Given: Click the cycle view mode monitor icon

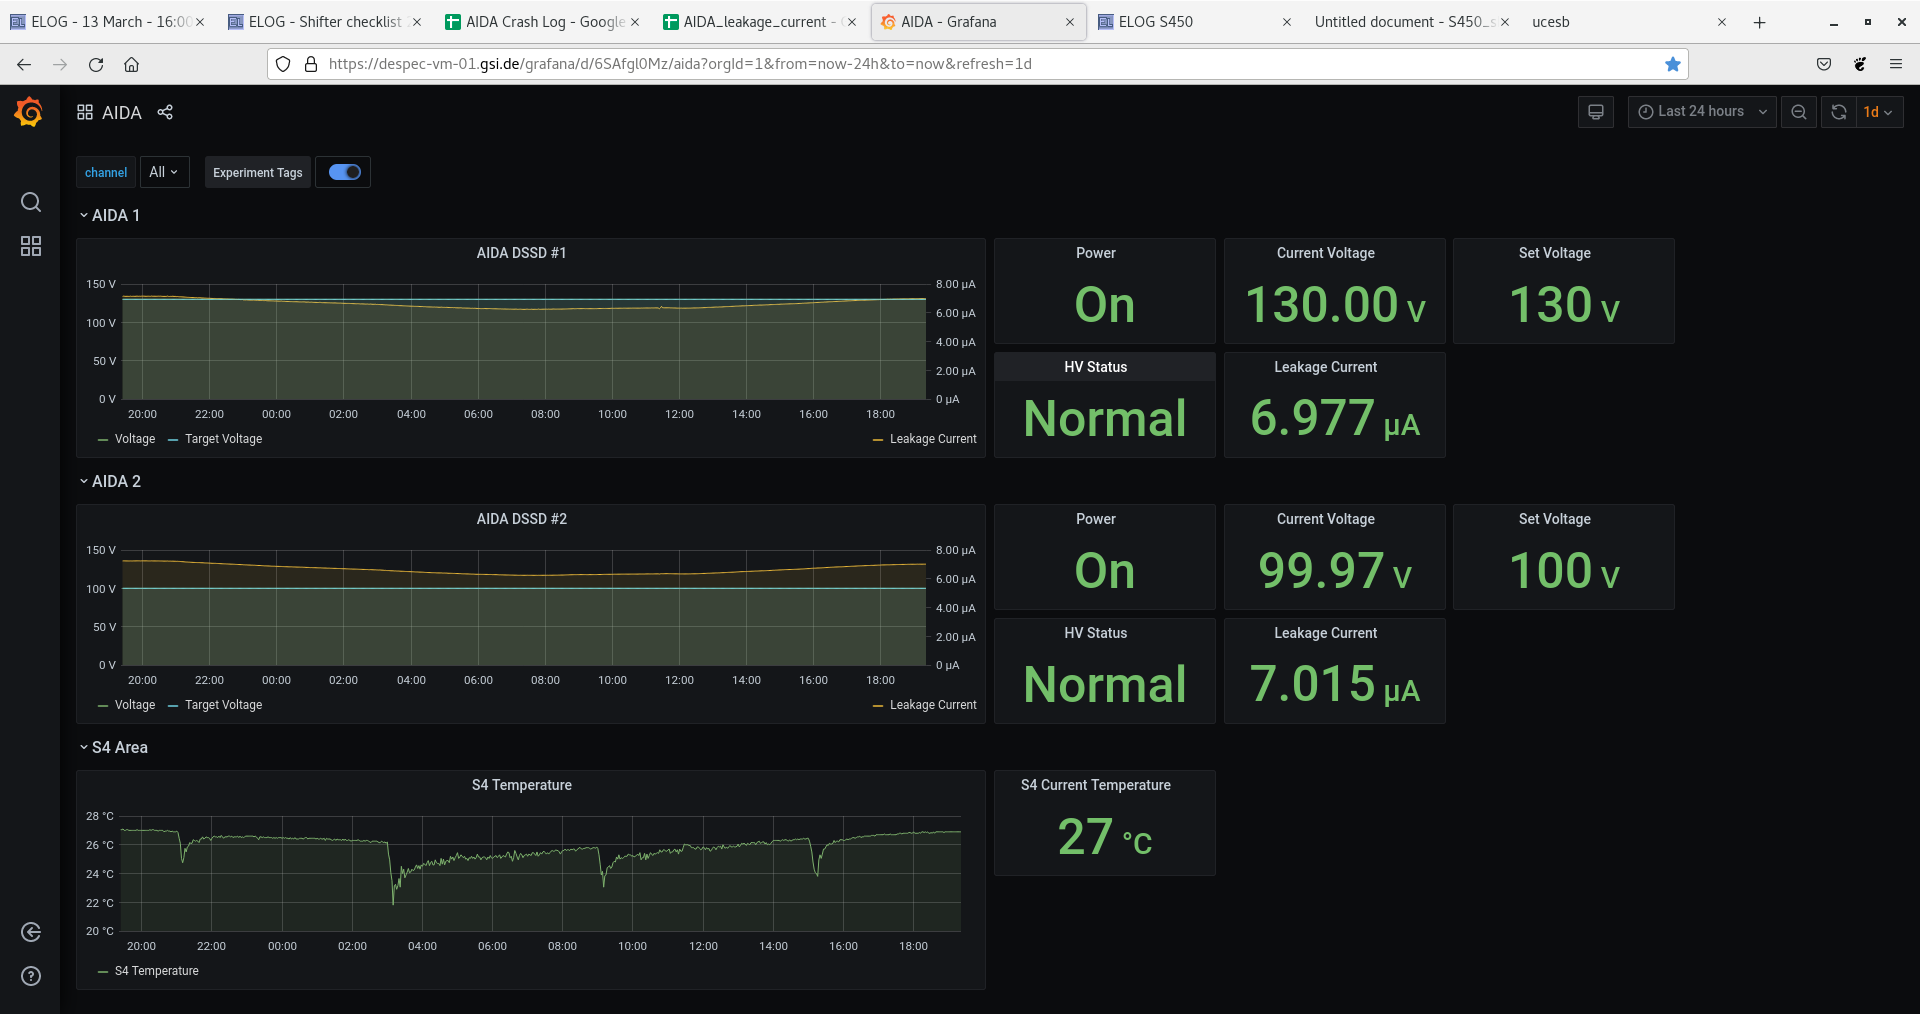Looking at the screenshot, I should click(1595, 112).
